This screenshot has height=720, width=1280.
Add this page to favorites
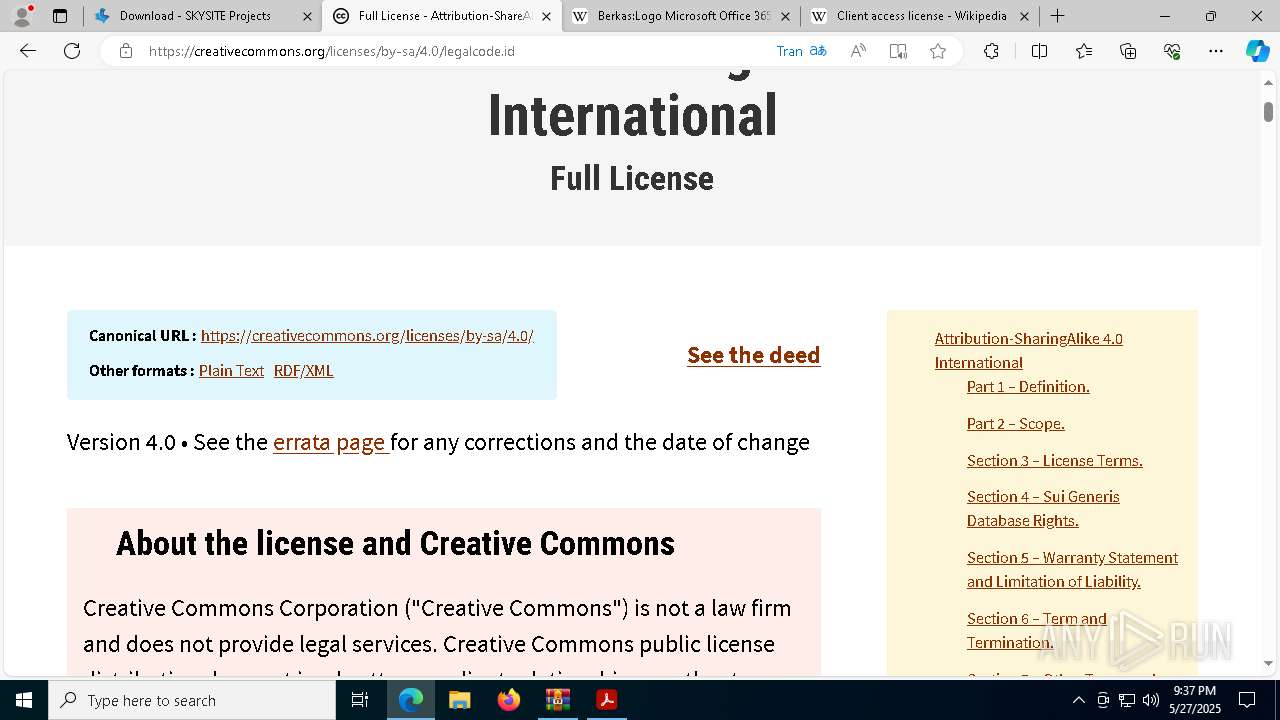click(938, 51)
